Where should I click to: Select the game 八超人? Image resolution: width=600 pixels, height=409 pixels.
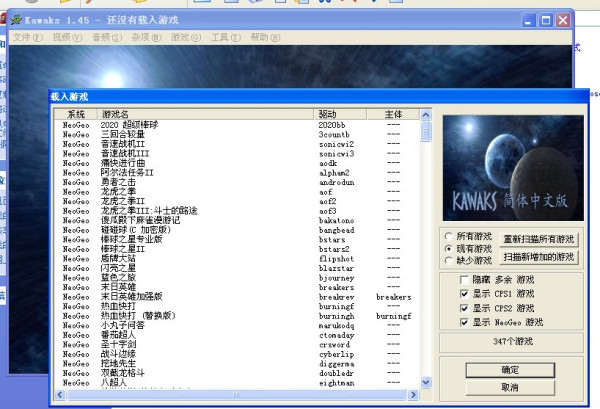[114, 383]
